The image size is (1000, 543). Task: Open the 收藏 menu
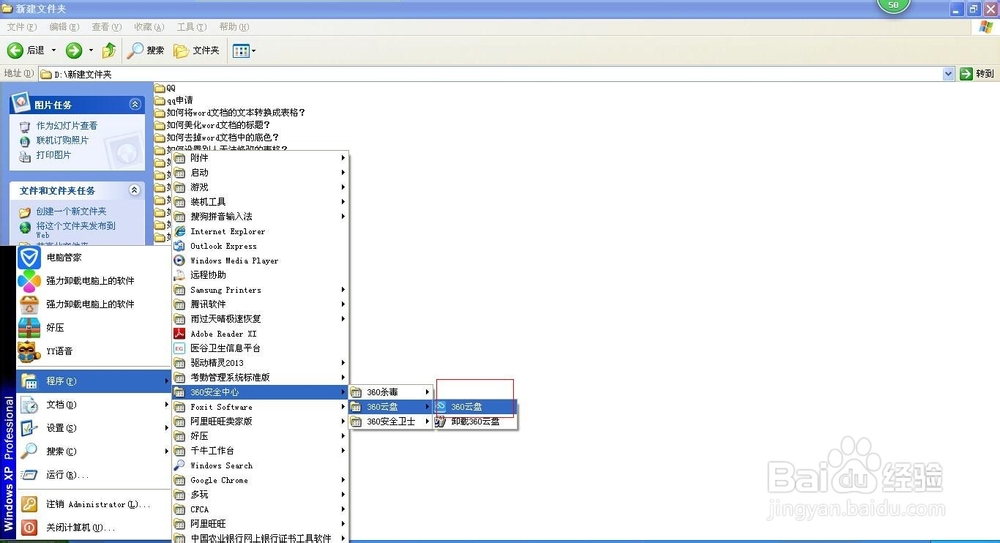point(149,27)
